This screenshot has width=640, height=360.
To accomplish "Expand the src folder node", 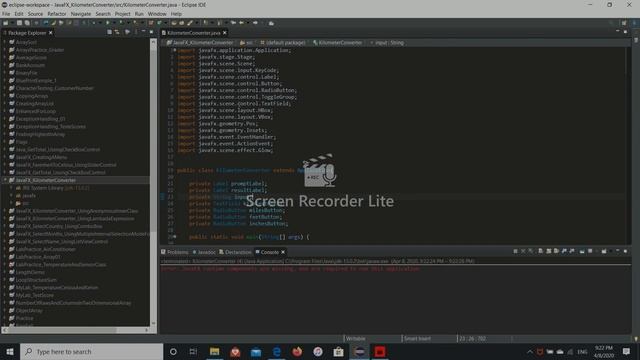I will click(11, 203).
